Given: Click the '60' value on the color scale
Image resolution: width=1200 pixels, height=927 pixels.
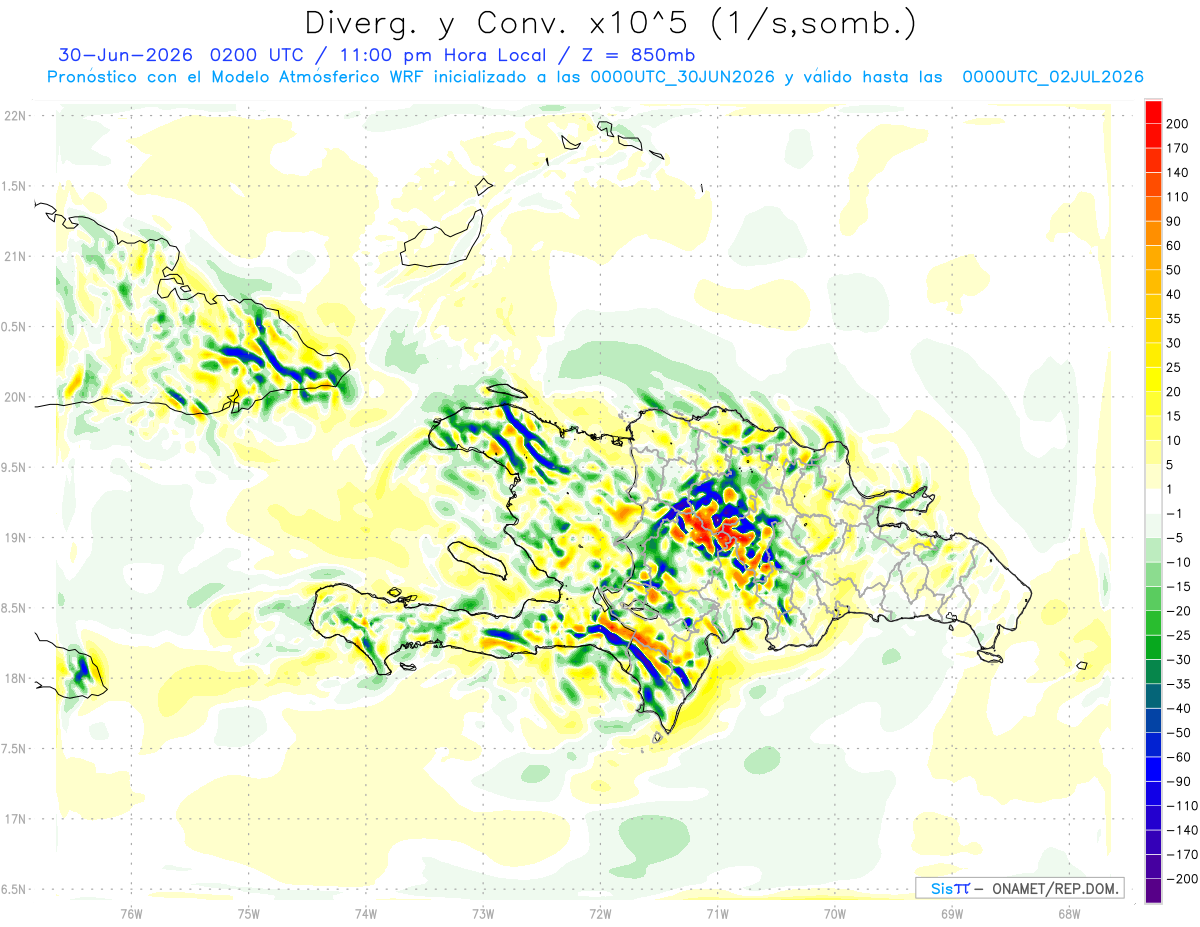Looking at the screenshot, I should pos(1174,246).
